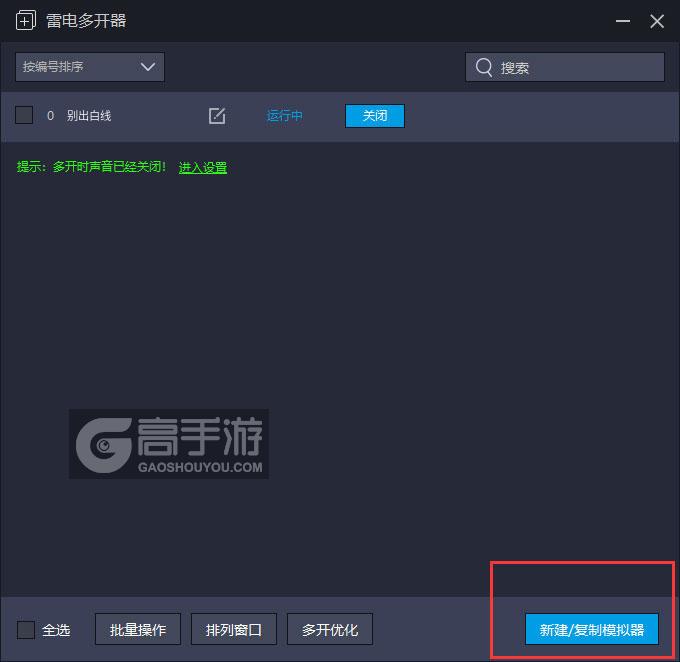The width and height of the screenshot is (680, 662).
Task: Click the index number 0 of the row
Action: [x=50, y=116]
